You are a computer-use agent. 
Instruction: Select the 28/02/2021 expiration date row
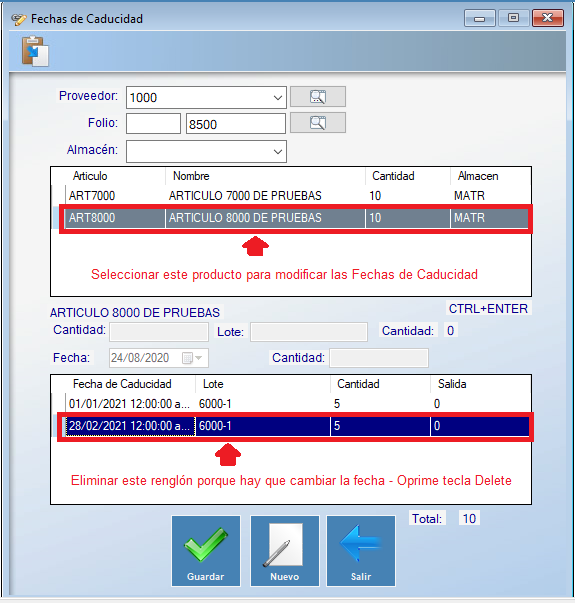tap(296, 426)
